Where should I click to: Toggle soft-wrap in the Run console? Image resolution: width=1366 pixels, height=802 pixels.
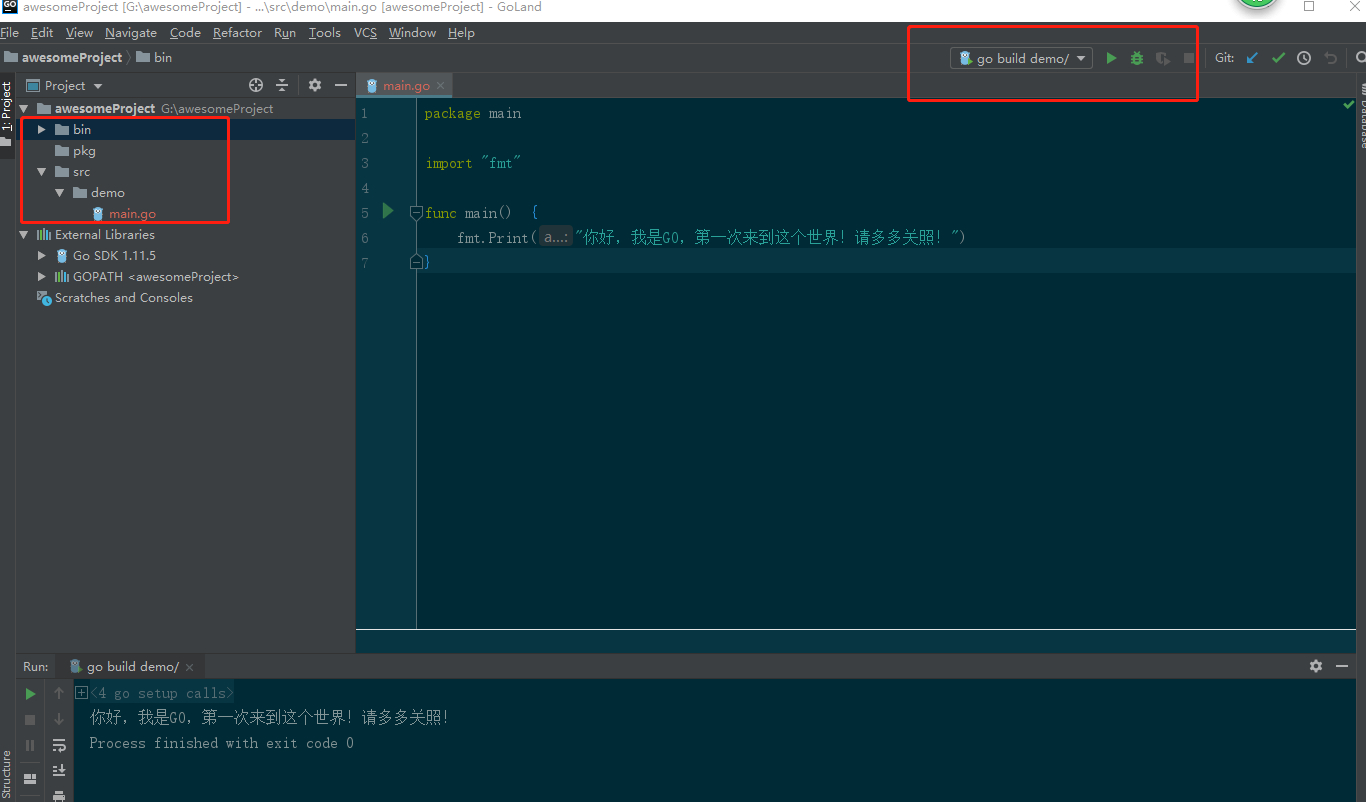[59, 745]
